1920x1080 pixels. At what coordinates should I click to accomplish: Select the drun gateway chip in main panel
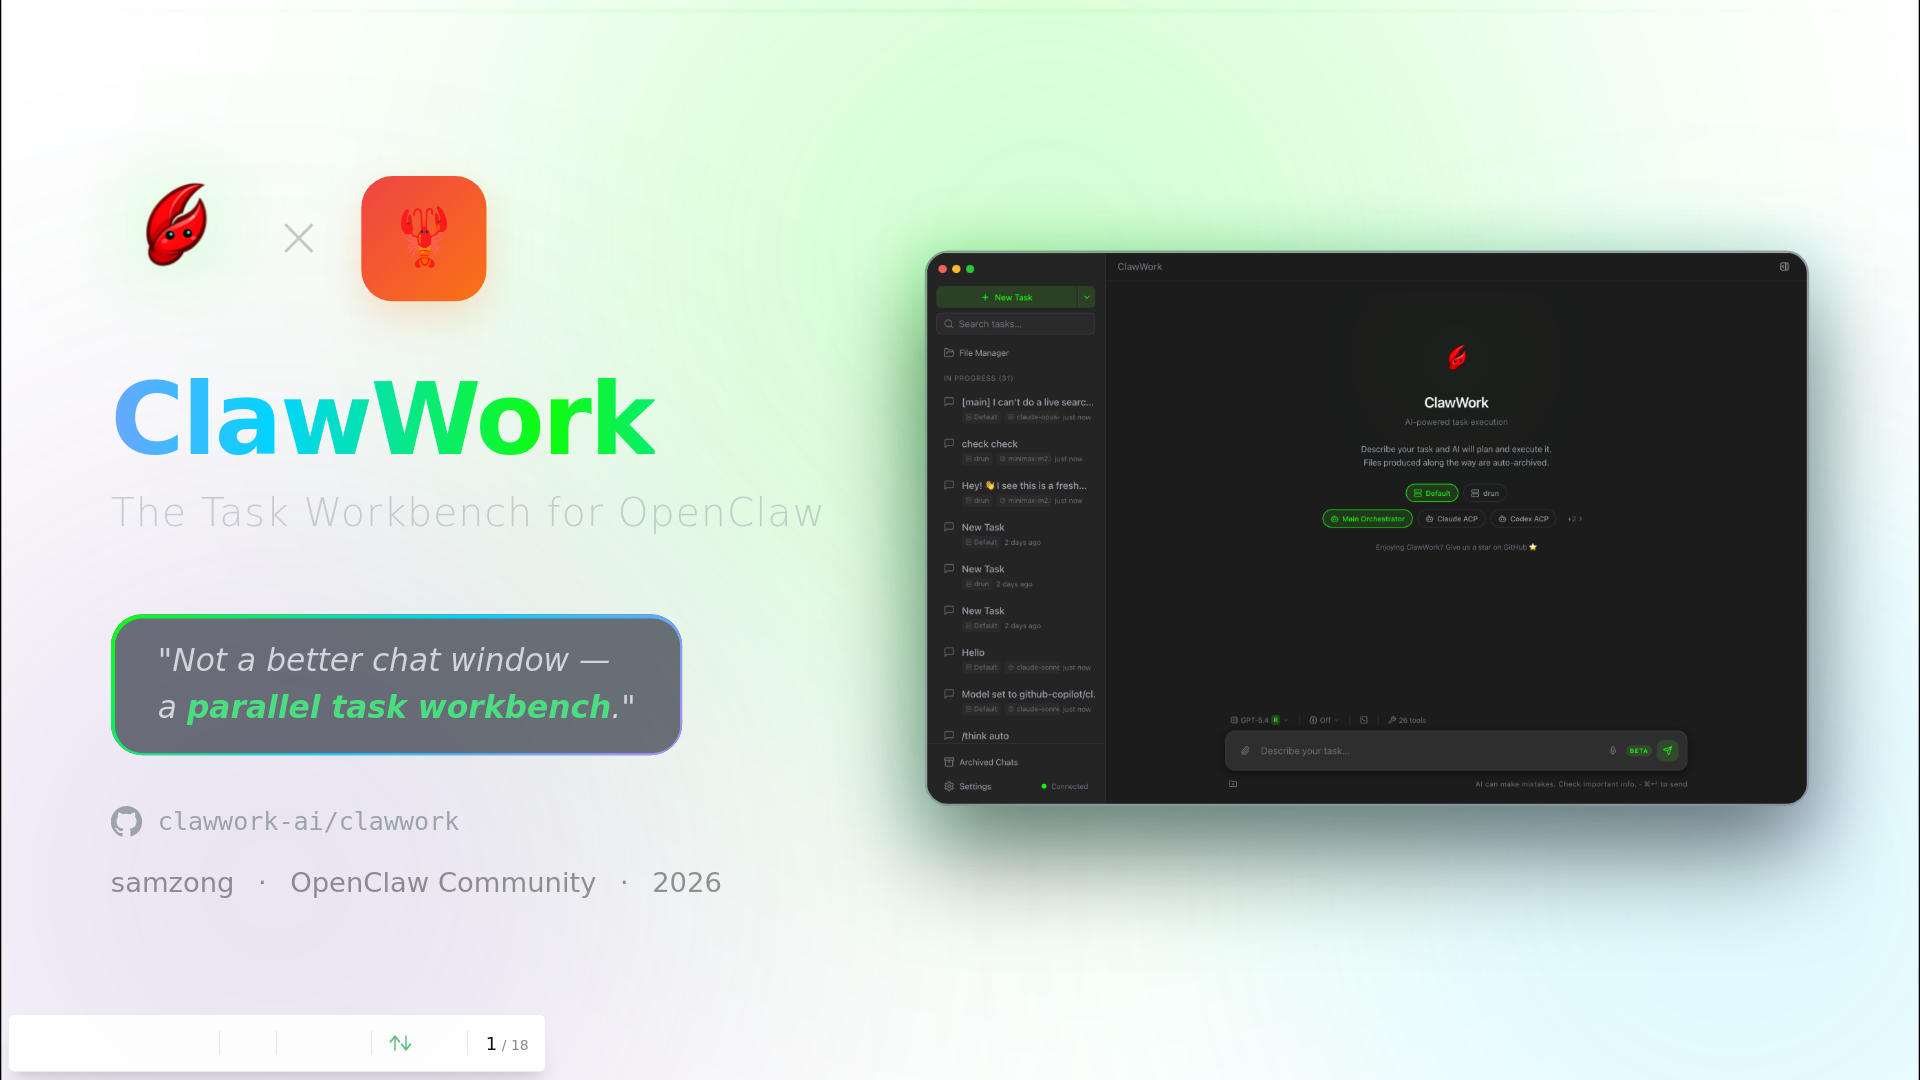(x=1485, y=493)
